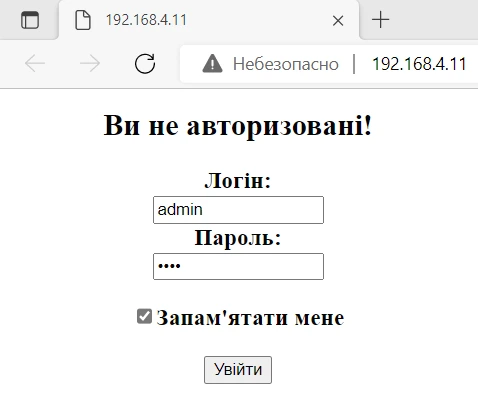Click the Логін: label
The width and height of the screenshot is (478, 407).
[x=237, y=180]
